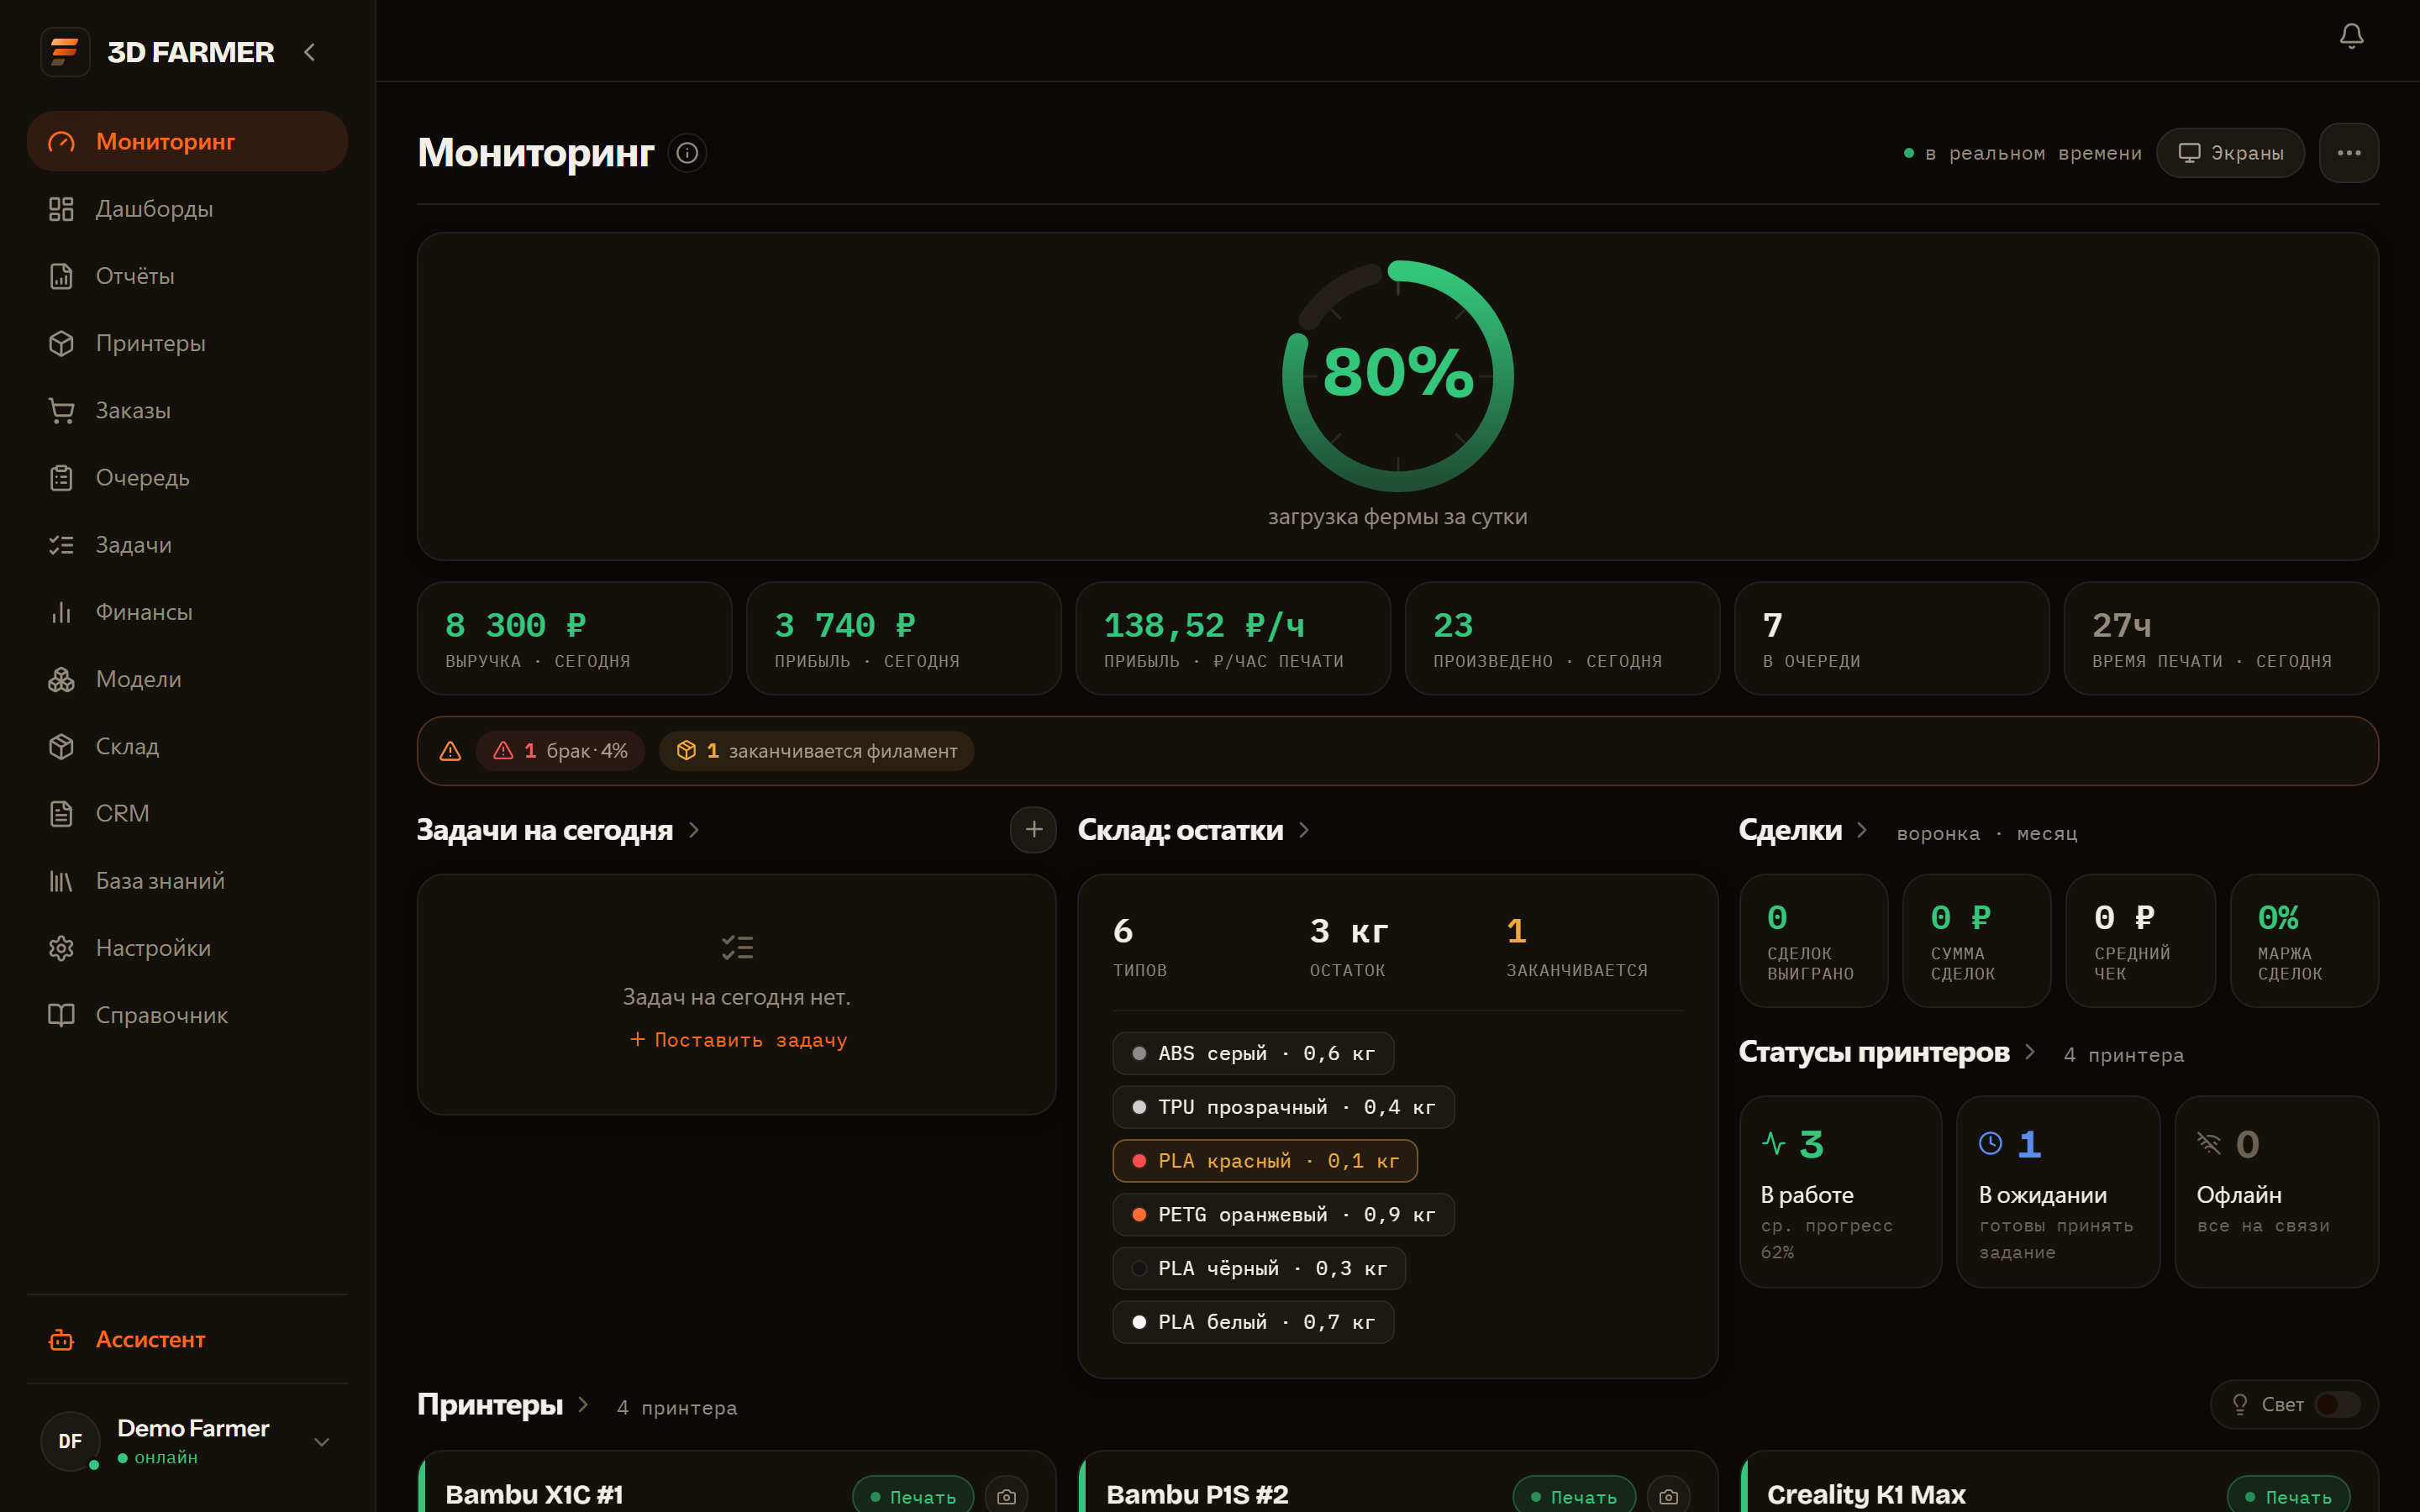This screenshot has height=1512, width=2420.
Task: Open Справочник in the sidebar
Action: click(x=187, y=1015)
